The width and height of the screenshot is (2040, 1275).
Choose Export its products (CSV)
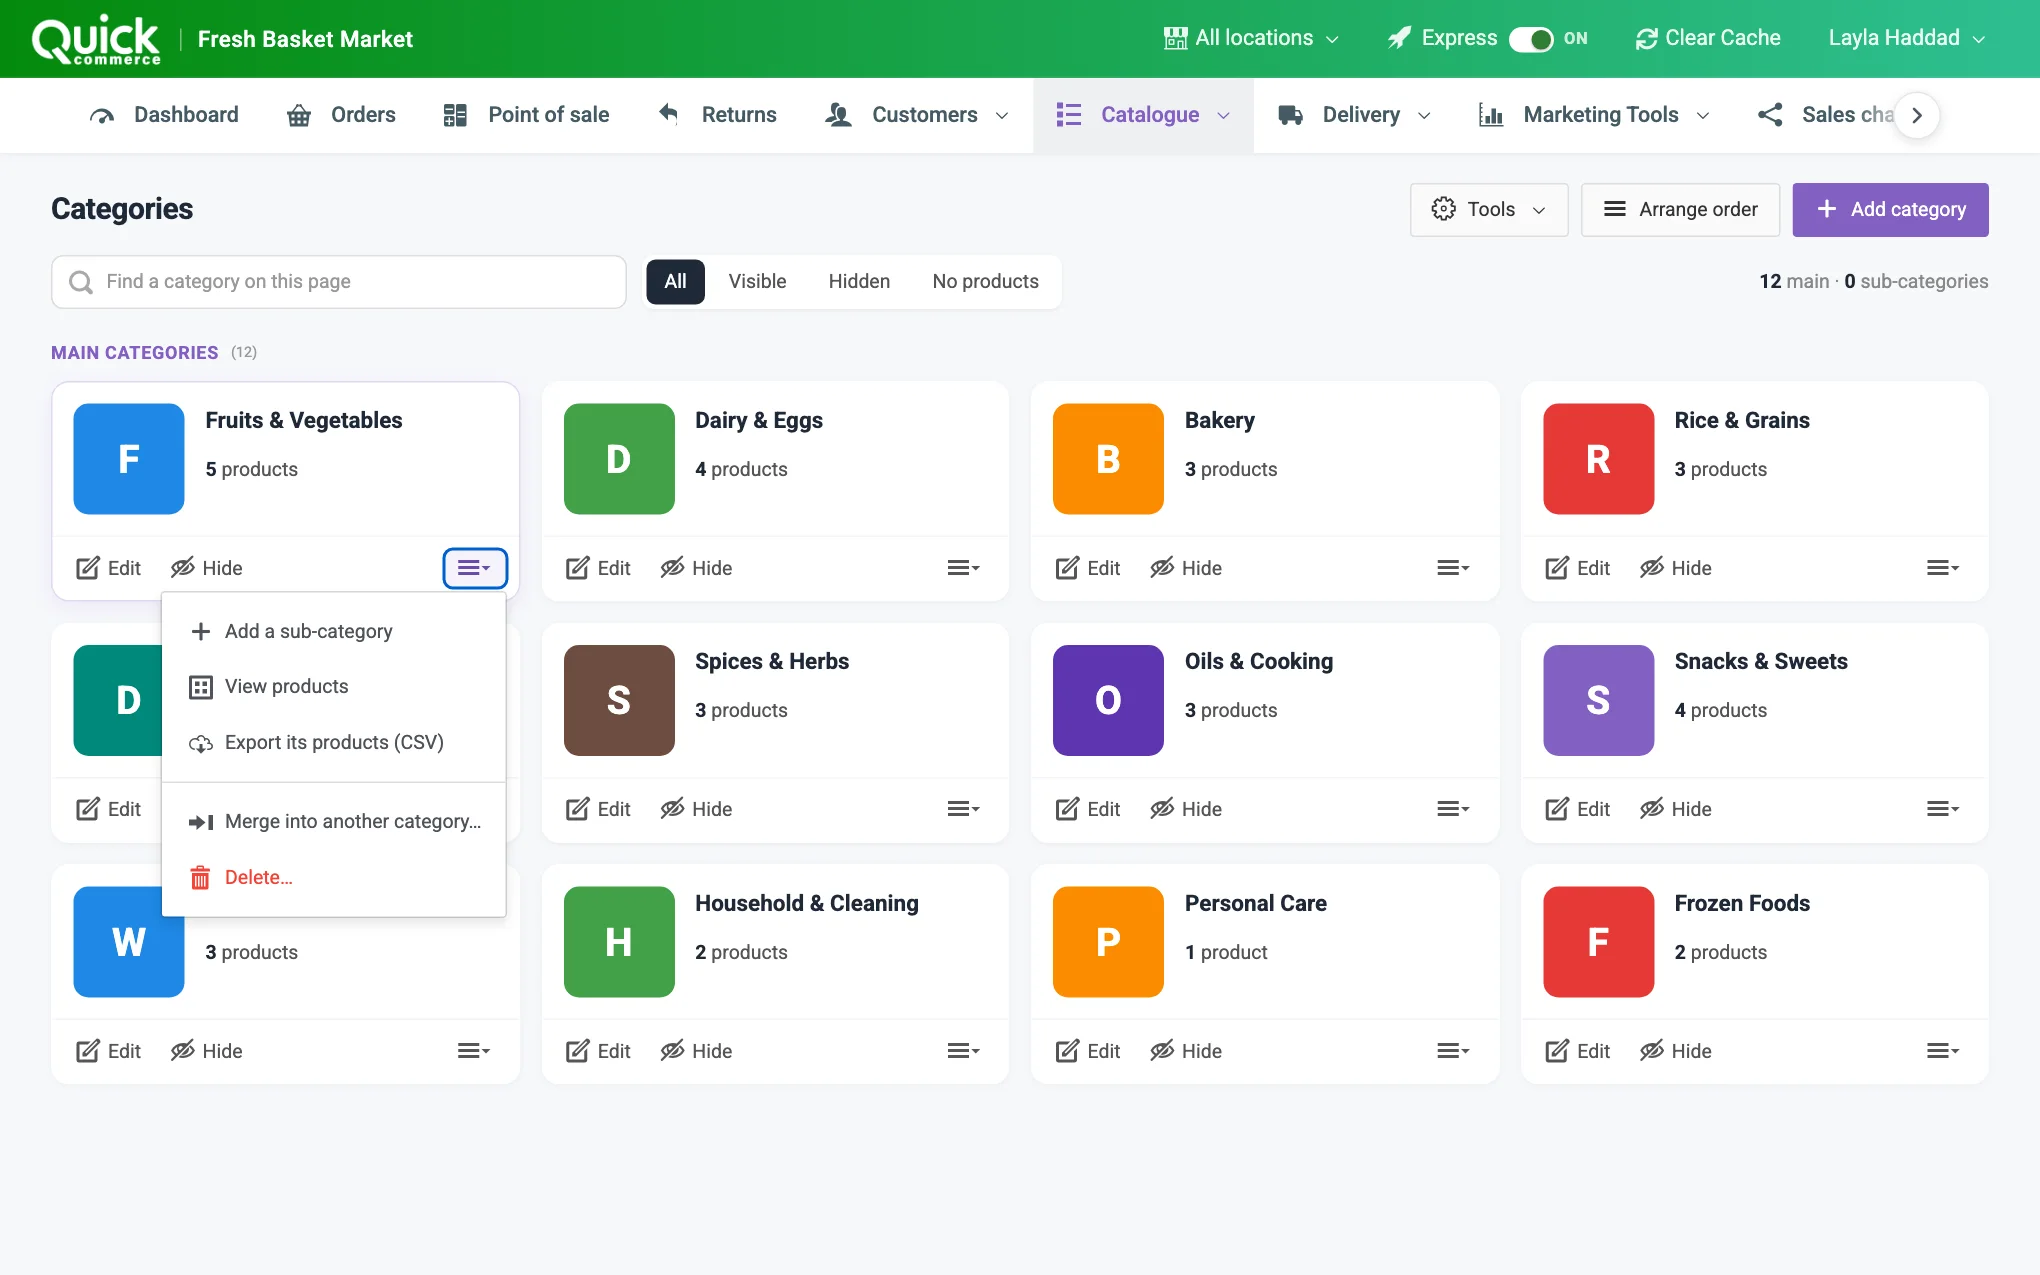pos(334,743)
